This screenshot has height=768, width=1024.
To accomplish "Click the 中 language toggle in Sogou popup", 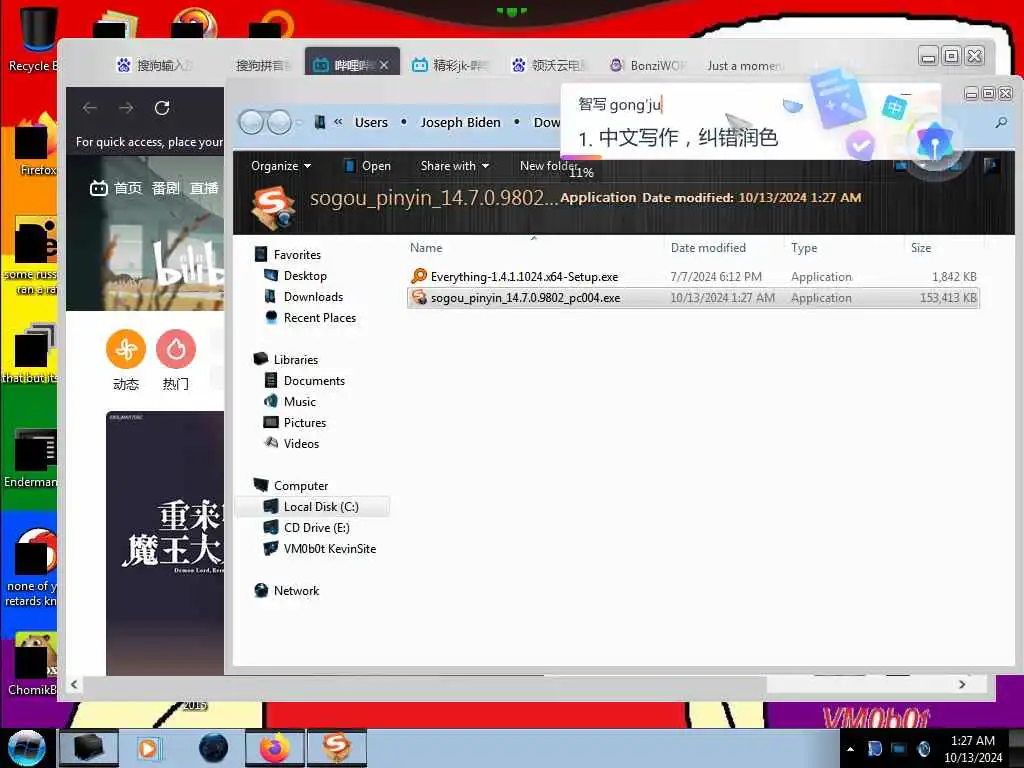I will [894, 107].
